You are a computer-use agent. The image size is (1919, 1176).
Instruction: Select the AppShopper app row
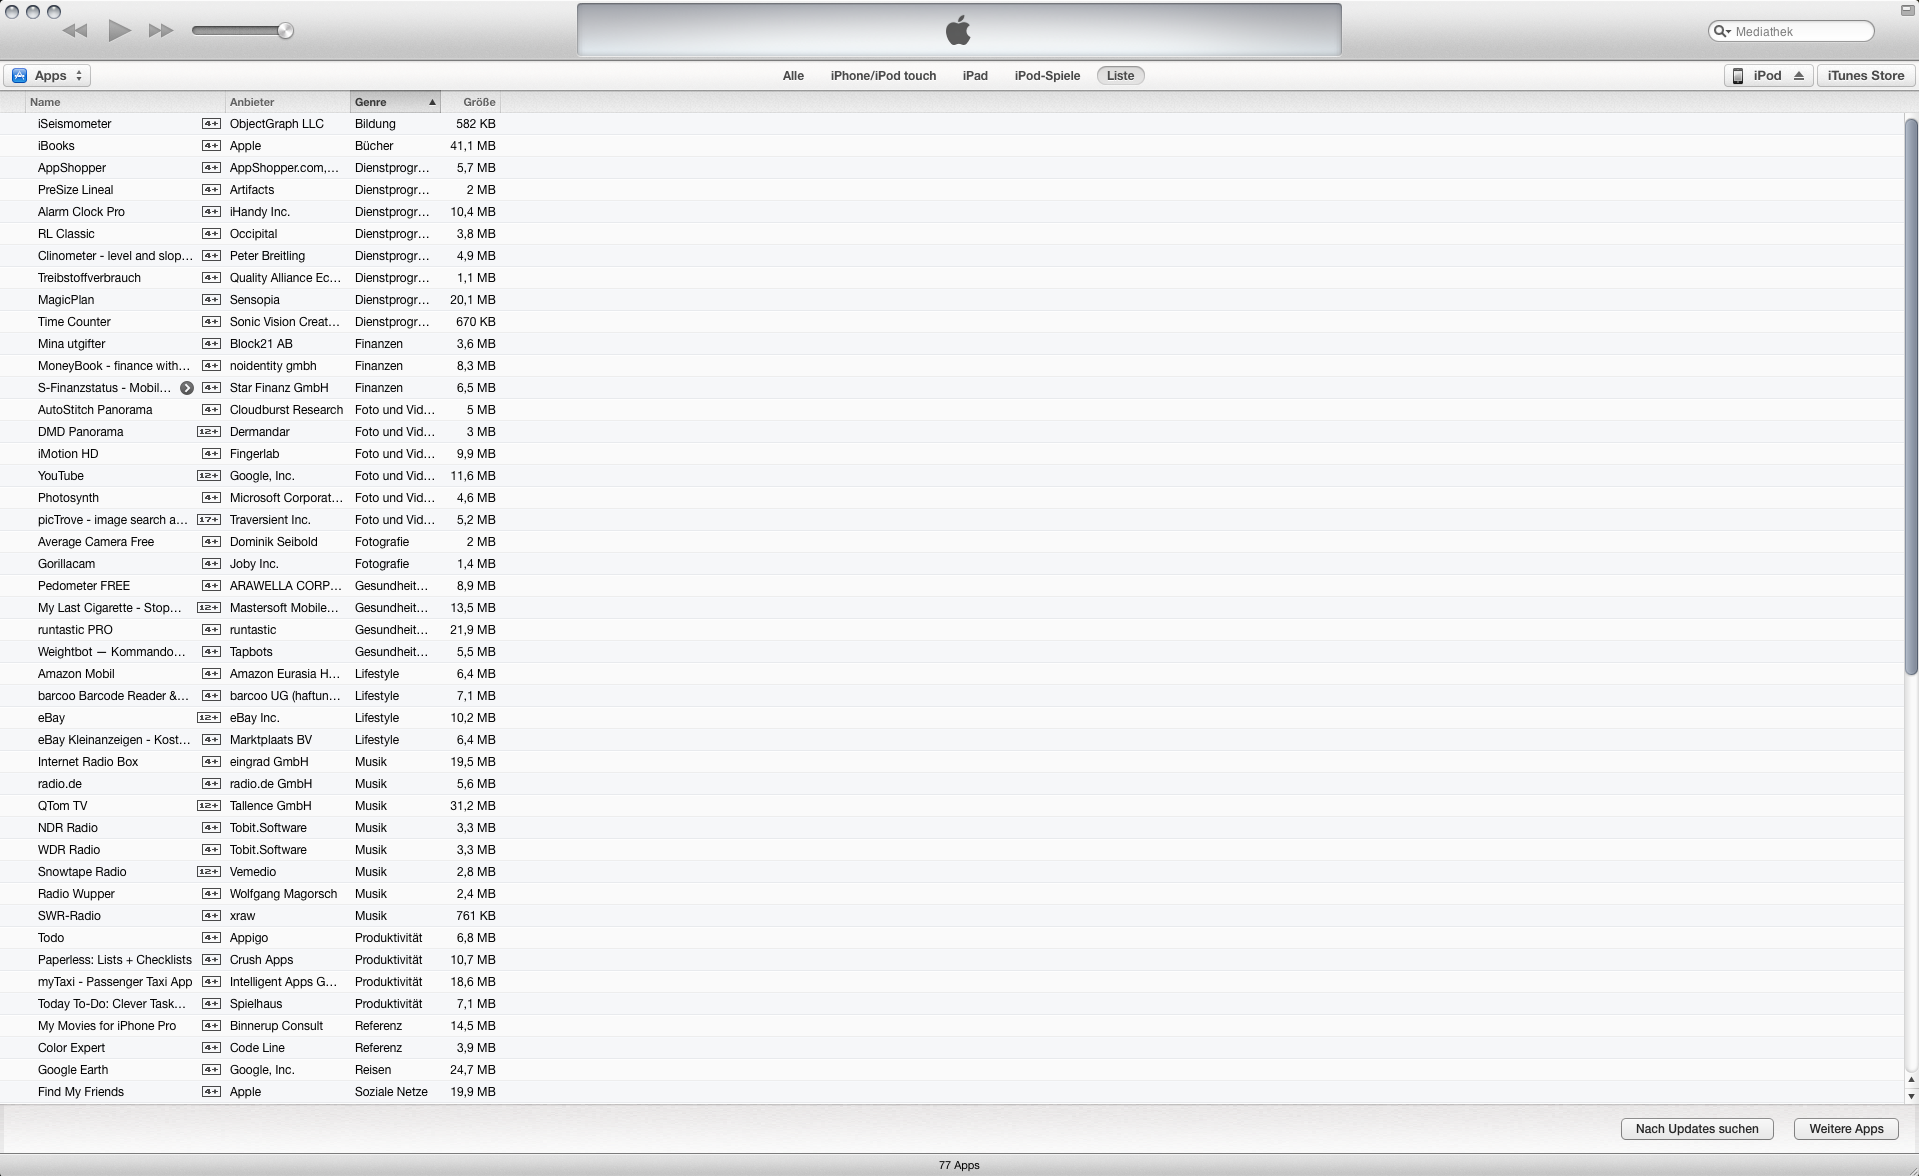pos(951,168)
